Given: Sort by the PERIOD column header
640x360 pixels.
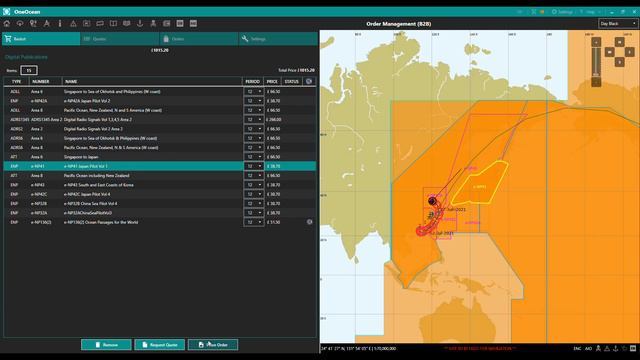Looking at the screenshot, I should [253, 82].
